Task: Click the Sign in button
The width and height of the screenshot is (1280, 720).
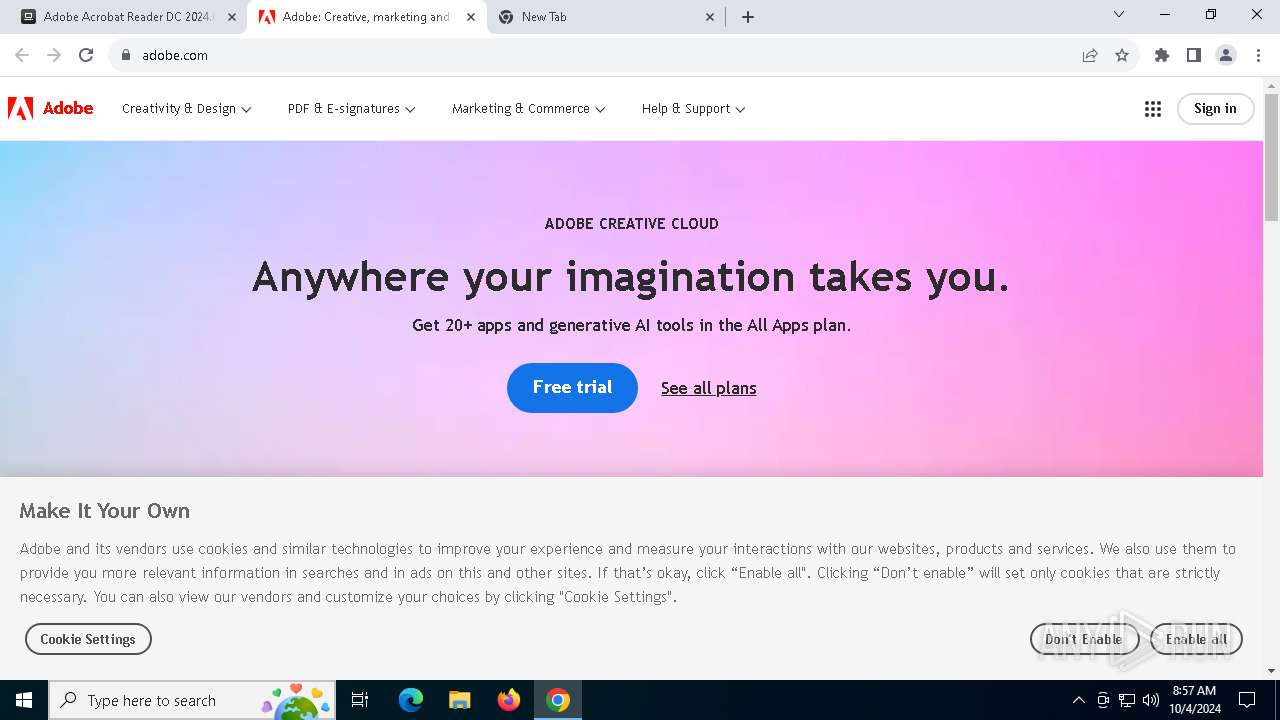Action: 1215,109
